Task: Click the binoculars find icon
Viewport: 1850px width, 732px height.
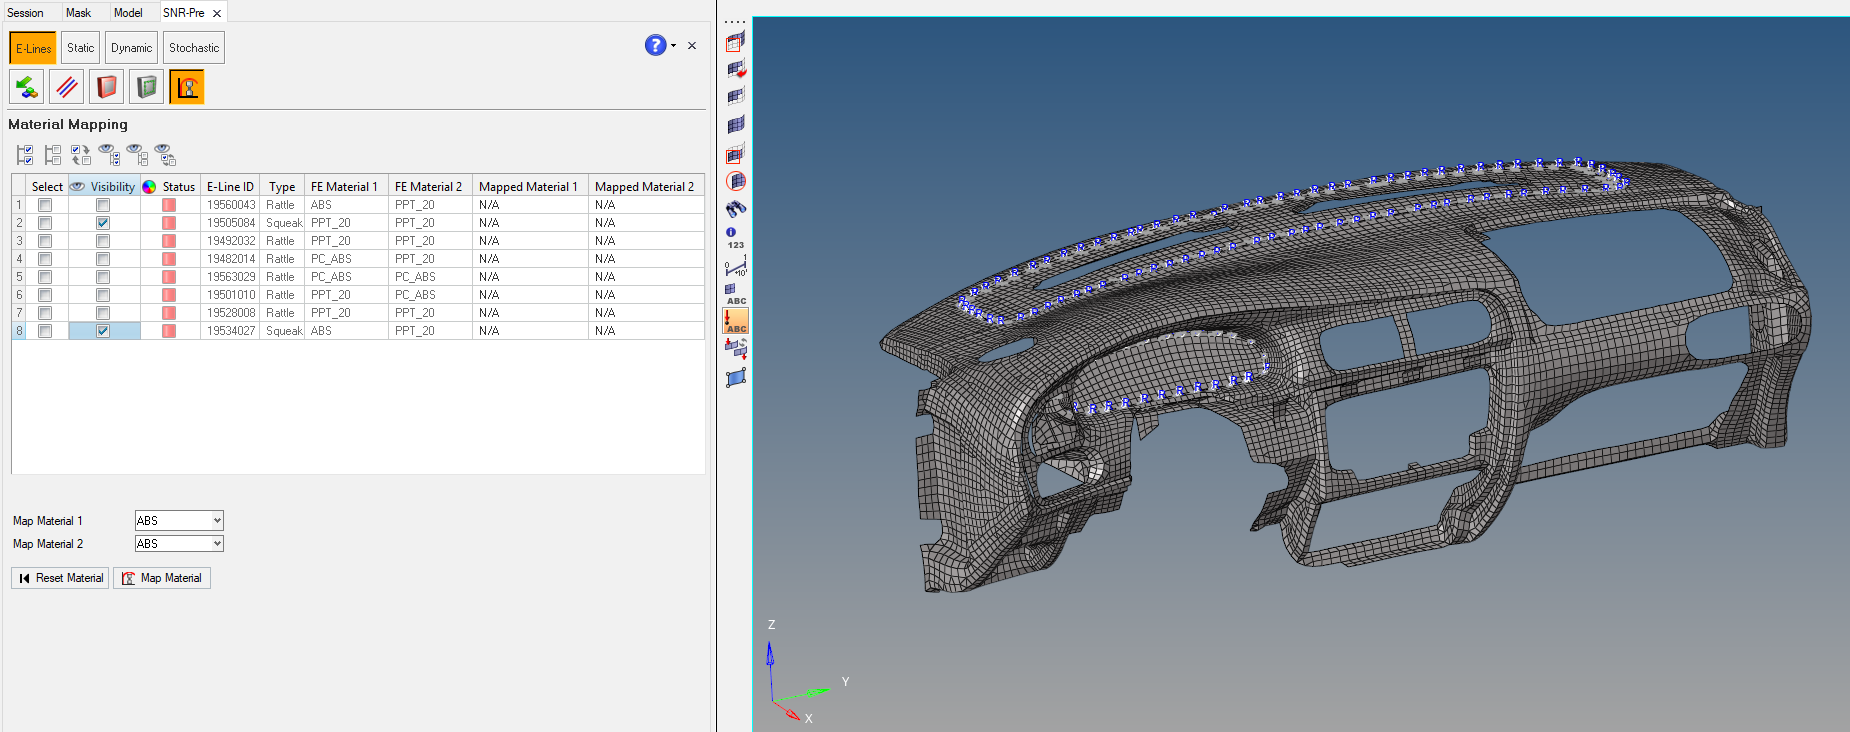Action: [x=736, y=209]
